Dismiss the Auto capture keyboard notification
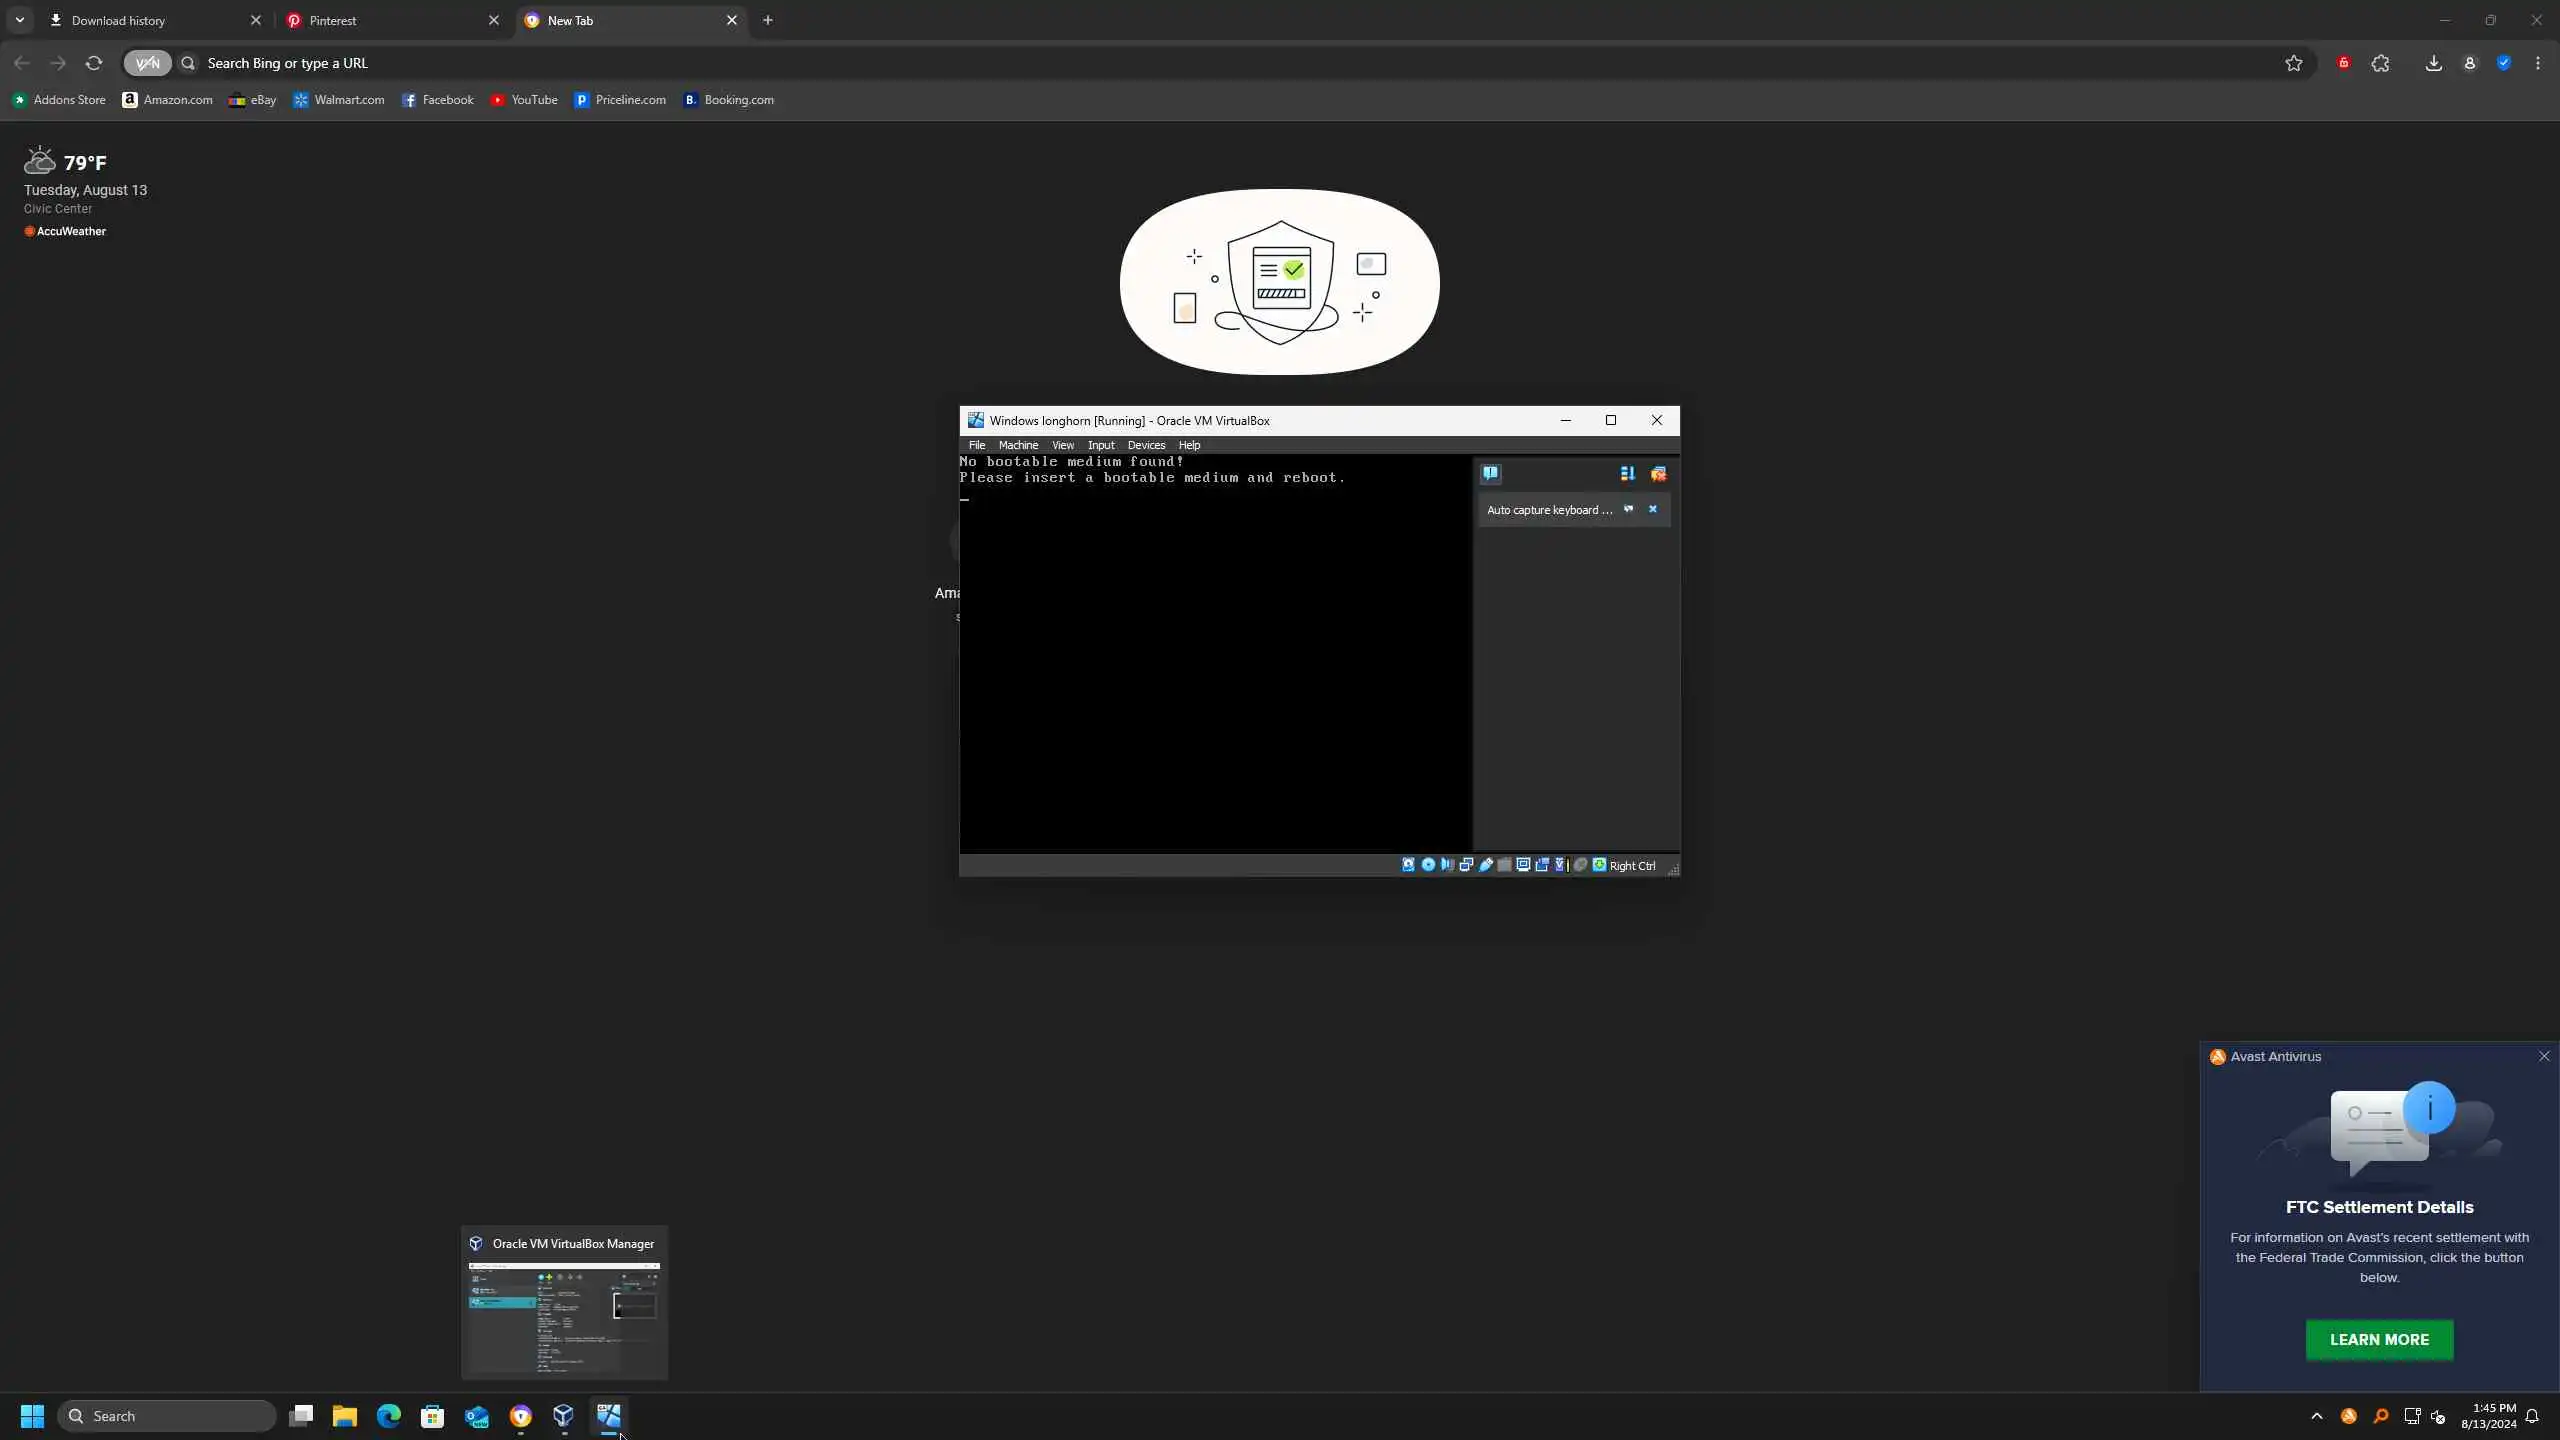The width and height of the screenshot is (2560, 1440). click(1652, 509)
